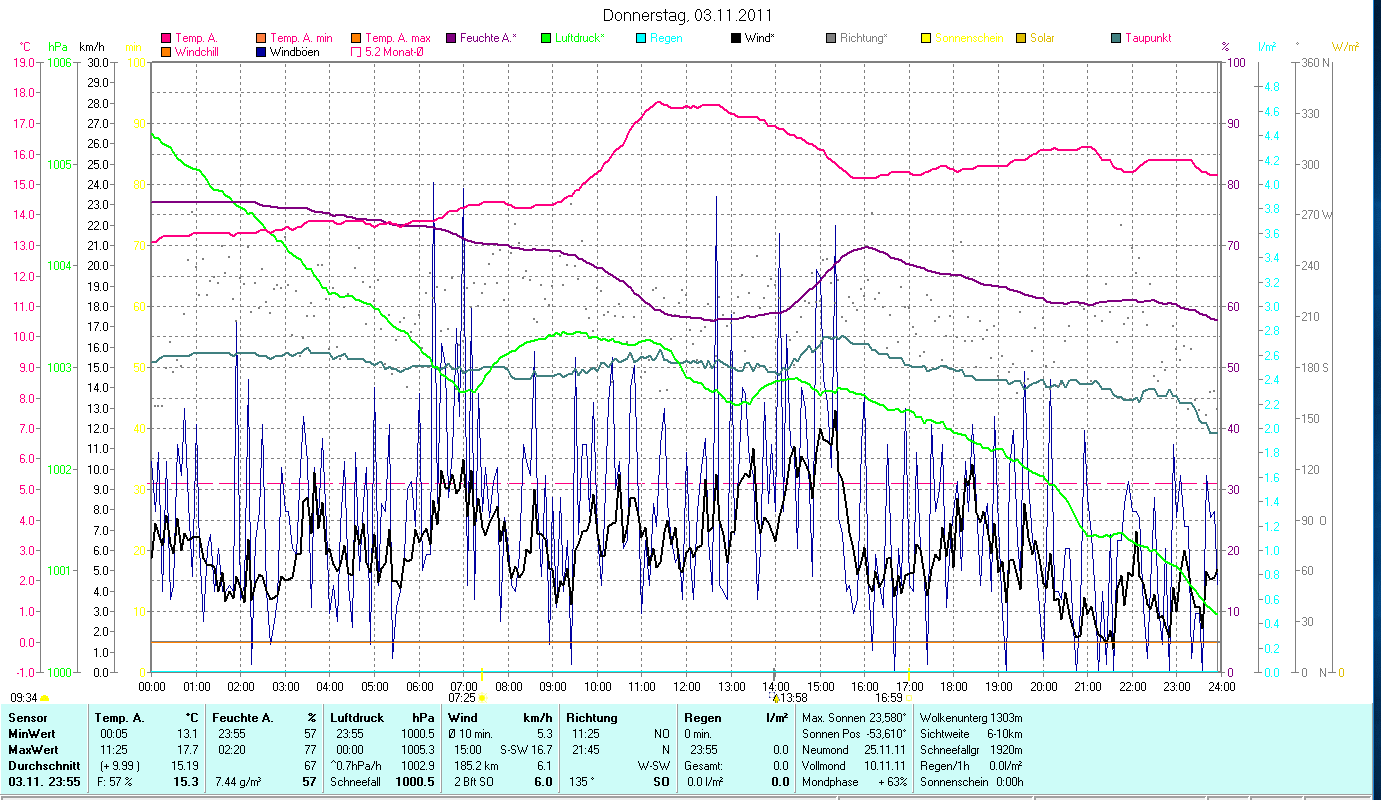Screen dimensions: 1381x800
Task: Click the pink Temp. A. legend square
Action: pyautogui.click(x=166, y=38)
